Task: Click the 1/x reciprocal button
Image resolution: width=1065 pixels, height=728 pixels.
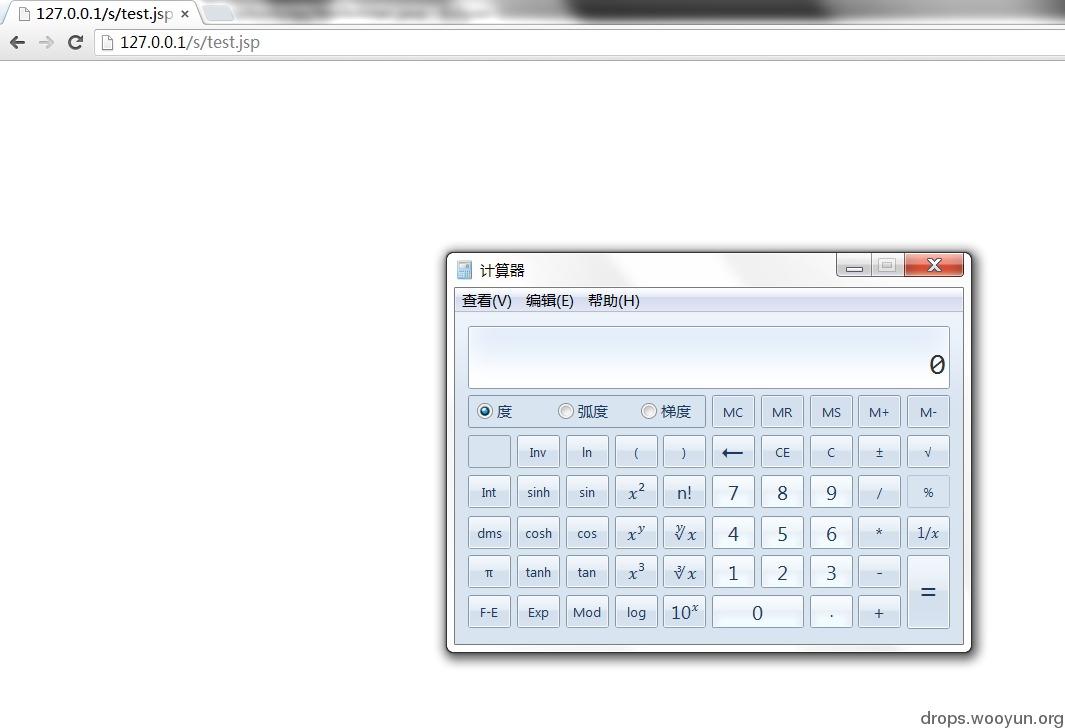Action: click(928, 533)
